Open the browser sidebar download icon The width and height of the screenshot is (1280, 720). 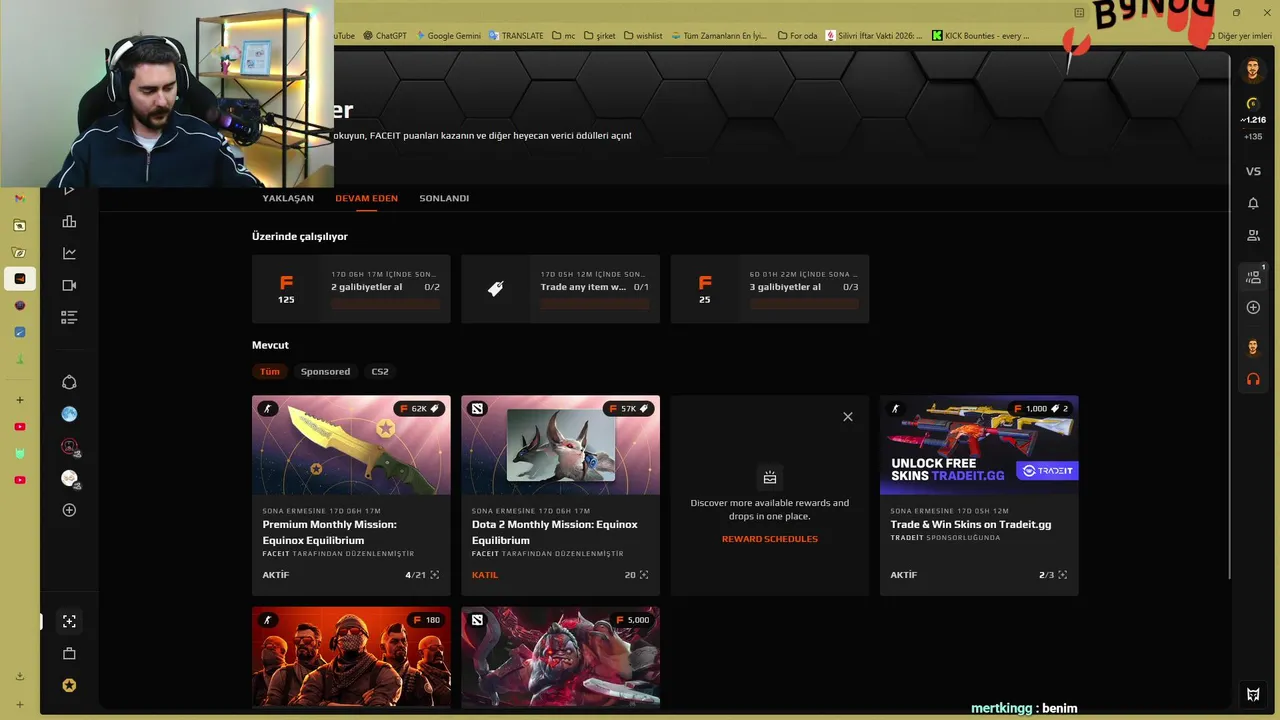pyautogui.click(x=19, y=676)
